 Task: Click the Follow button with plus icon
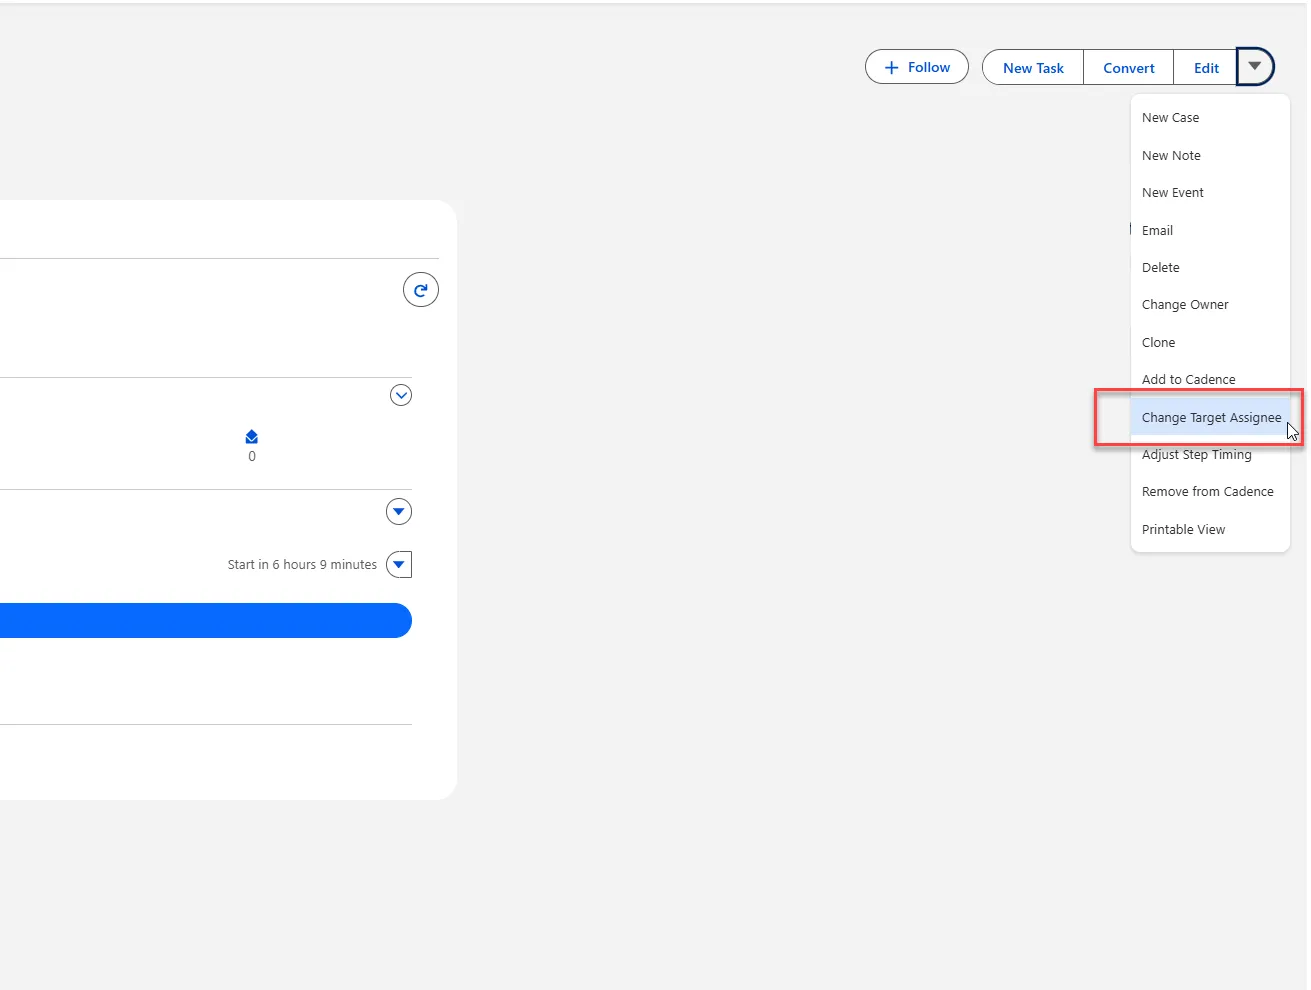point(916,67)
